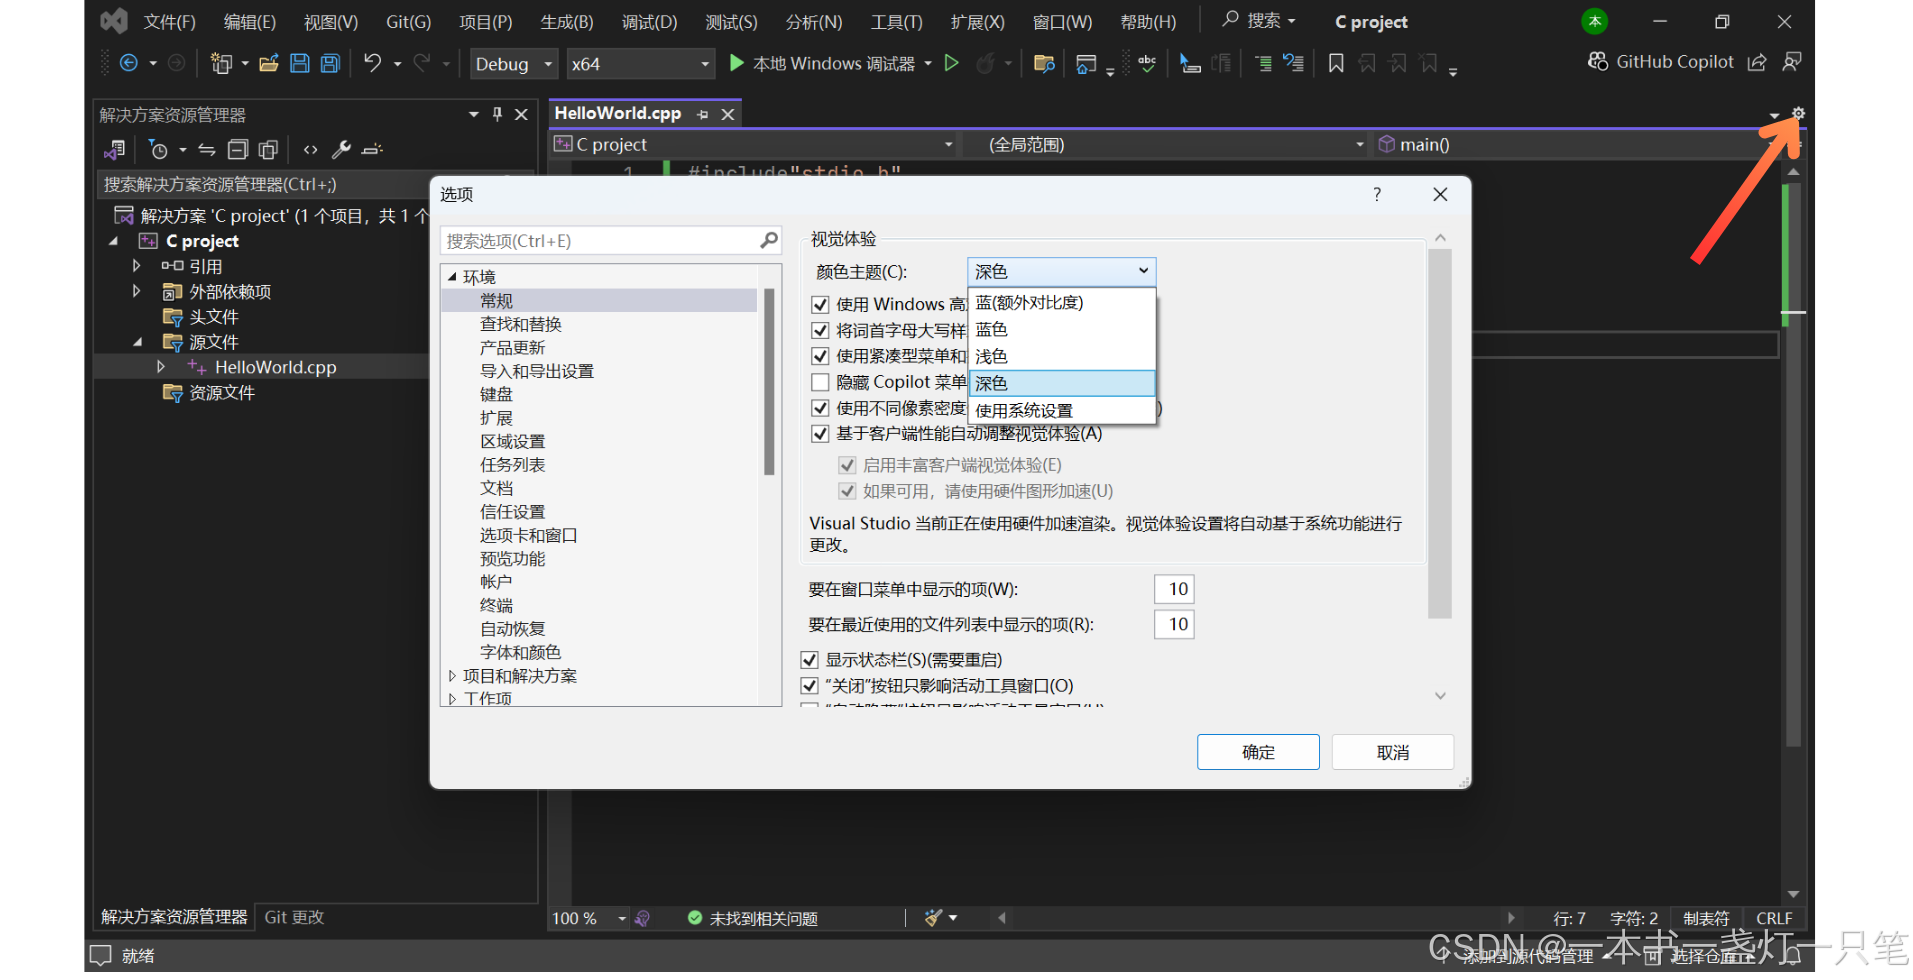
Task: Click Solution Explorer pending changes clock icon
Action: pyautogui.click(x=158, y=150)
